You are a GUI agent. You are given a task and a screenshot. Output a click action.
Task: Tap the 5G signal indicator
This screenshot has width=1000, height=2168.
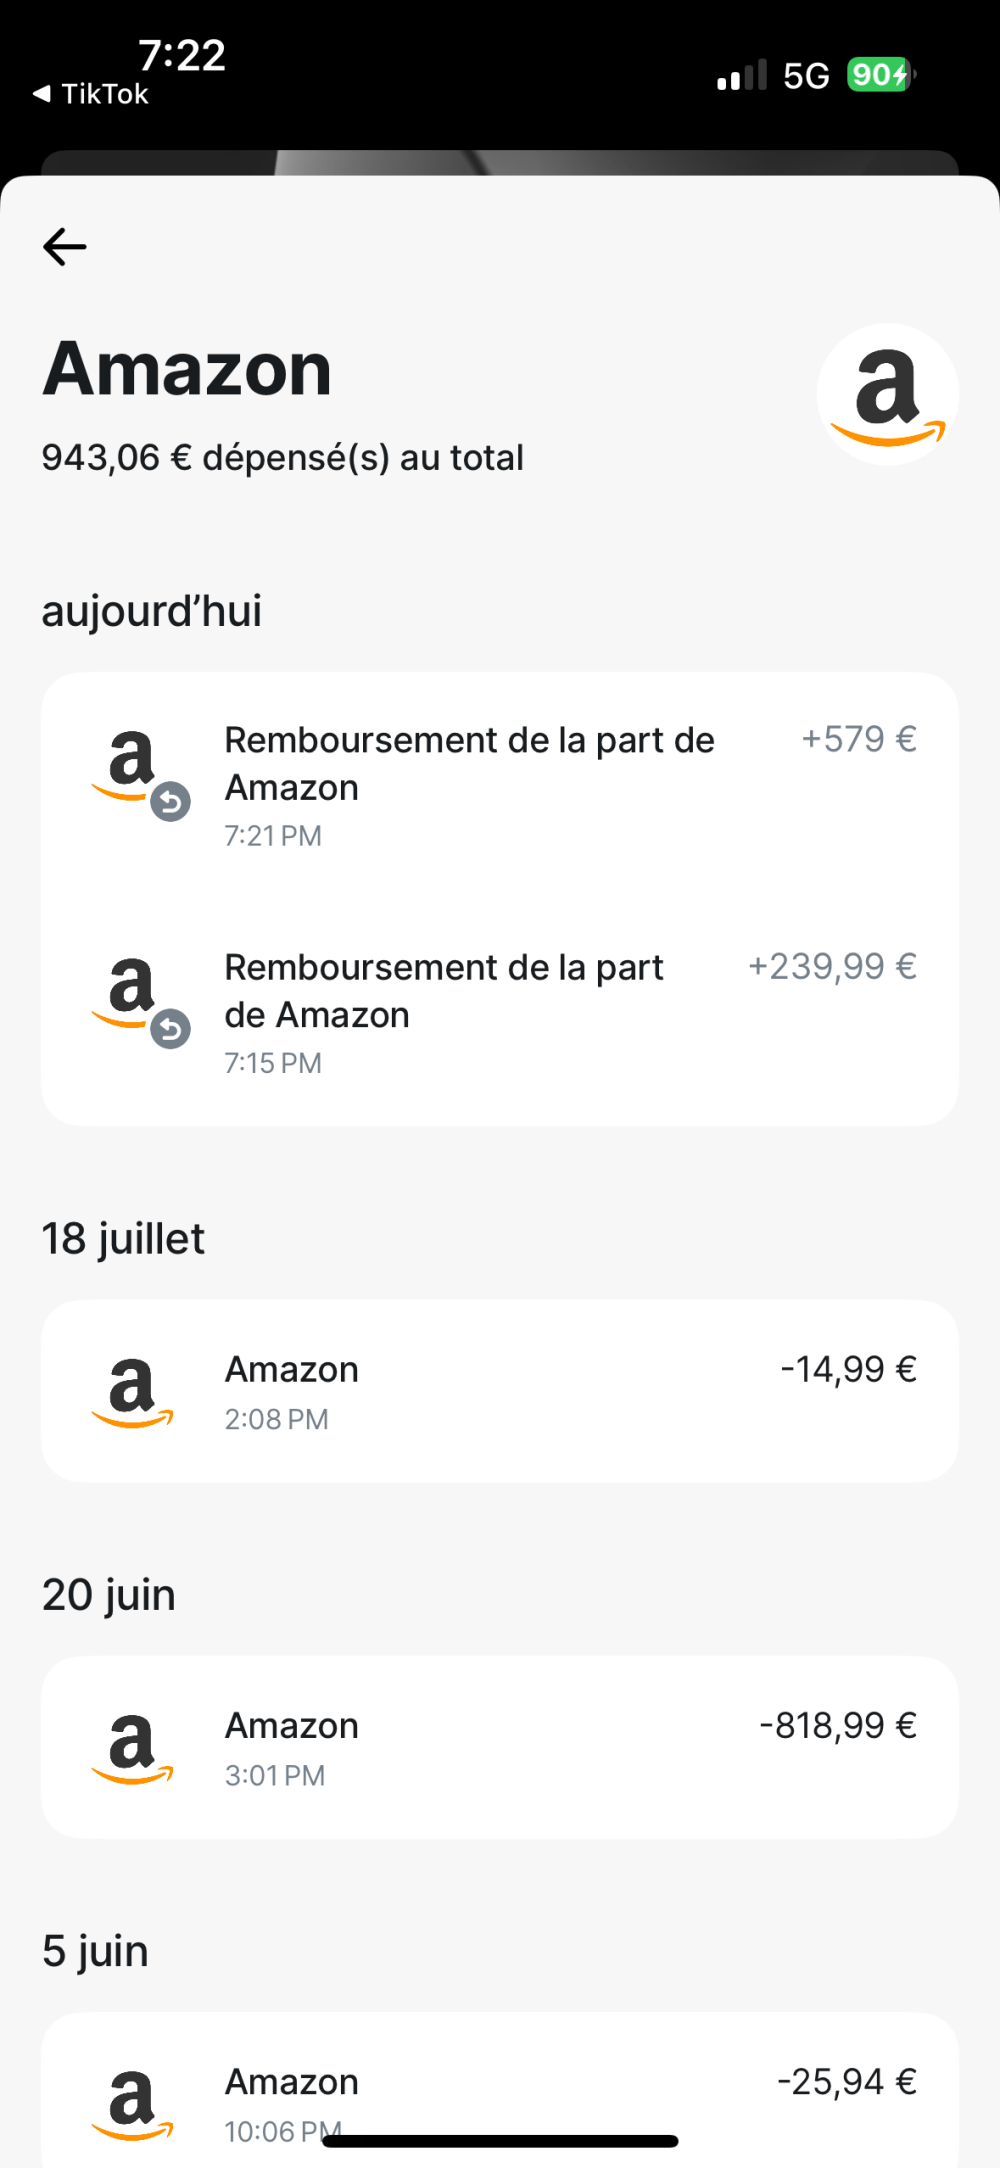[x=806, y=76]
